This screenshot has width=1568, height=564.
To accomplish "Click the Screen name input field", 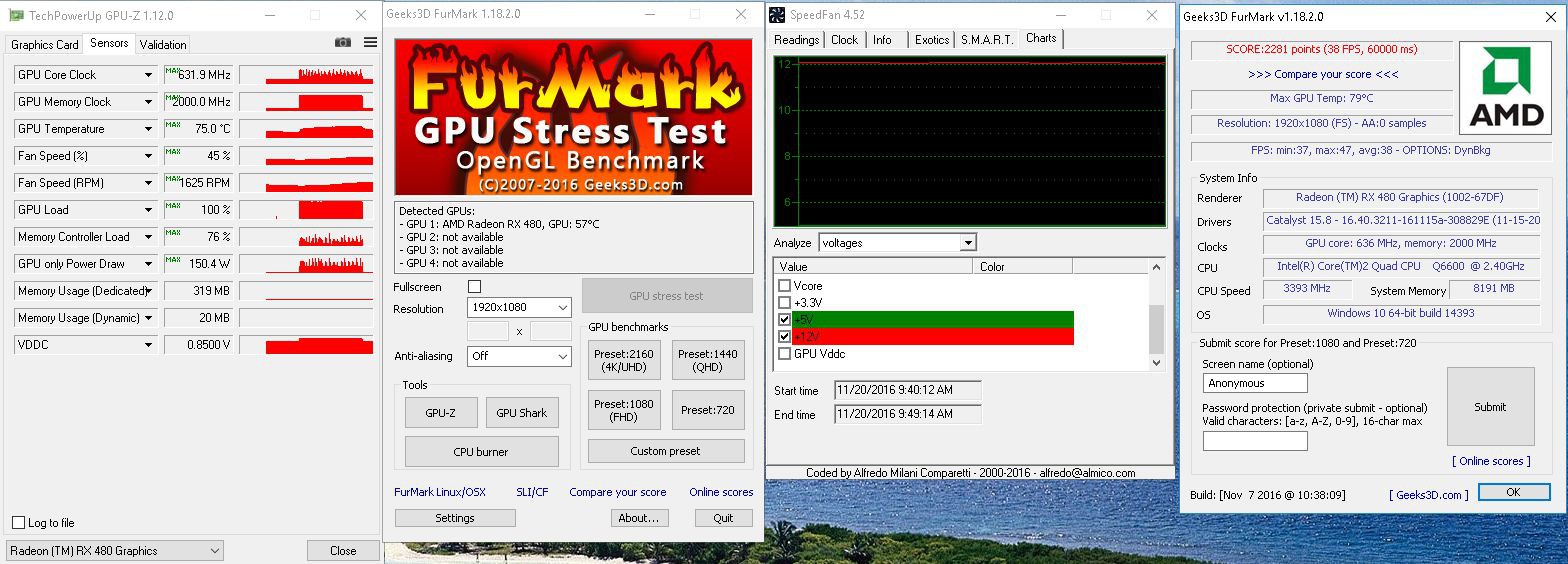I will (x=1254, y=383).
